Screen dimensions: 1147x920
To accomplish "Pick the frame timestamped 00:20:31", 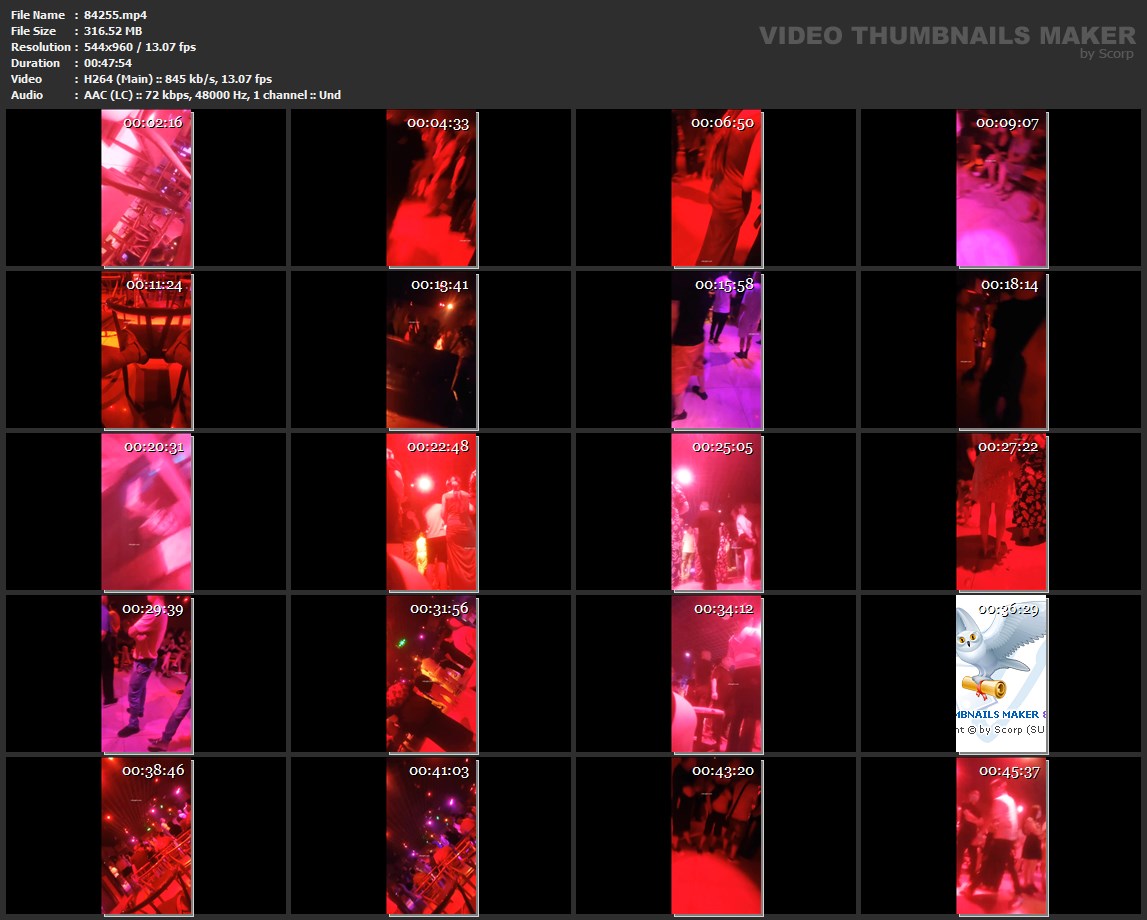I will pyautogui.click(x=146, y=513).
